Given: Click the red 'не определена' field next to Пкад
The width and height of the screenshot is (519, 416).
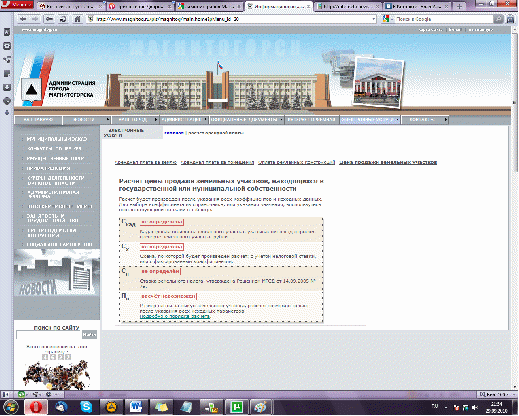Looking at the screenshot, I should click(x=162, y=222).
